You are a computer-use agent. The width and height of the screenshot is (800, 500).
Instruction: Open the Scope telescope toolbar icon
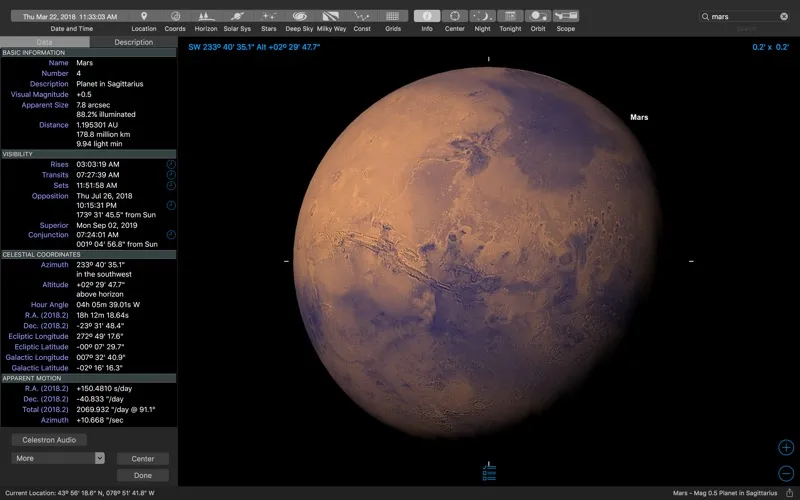point(566,17)
